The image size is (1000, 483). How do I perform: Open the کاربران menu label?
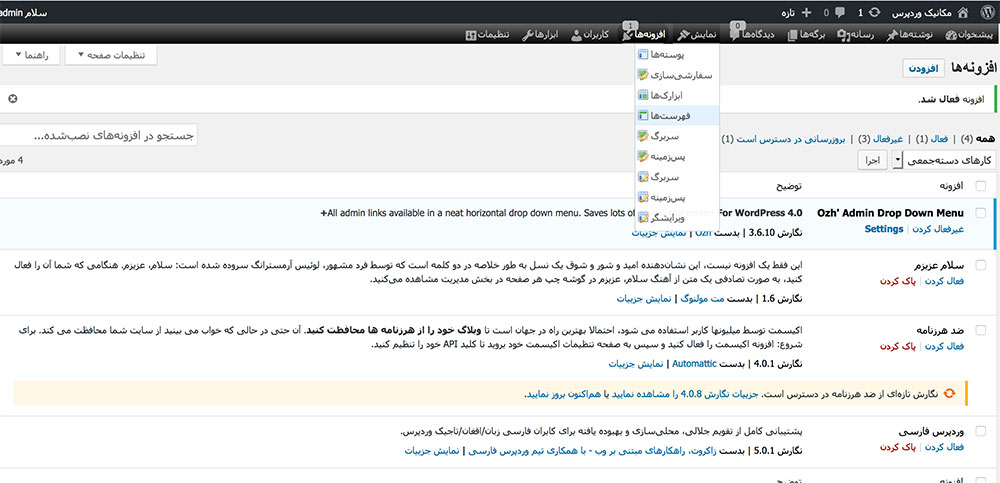pos(596,35)
